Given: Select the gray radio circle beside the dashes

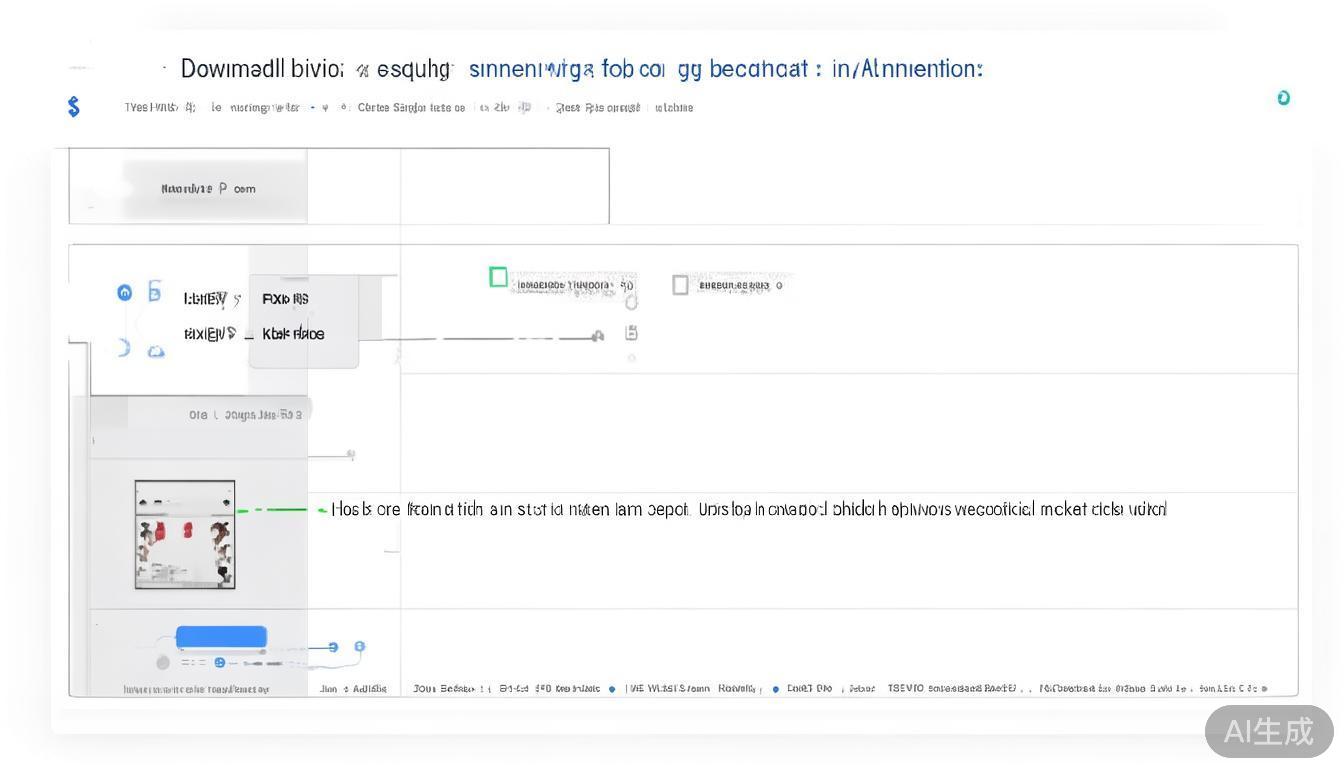Looking at the screenshot, I should point(163,662).
